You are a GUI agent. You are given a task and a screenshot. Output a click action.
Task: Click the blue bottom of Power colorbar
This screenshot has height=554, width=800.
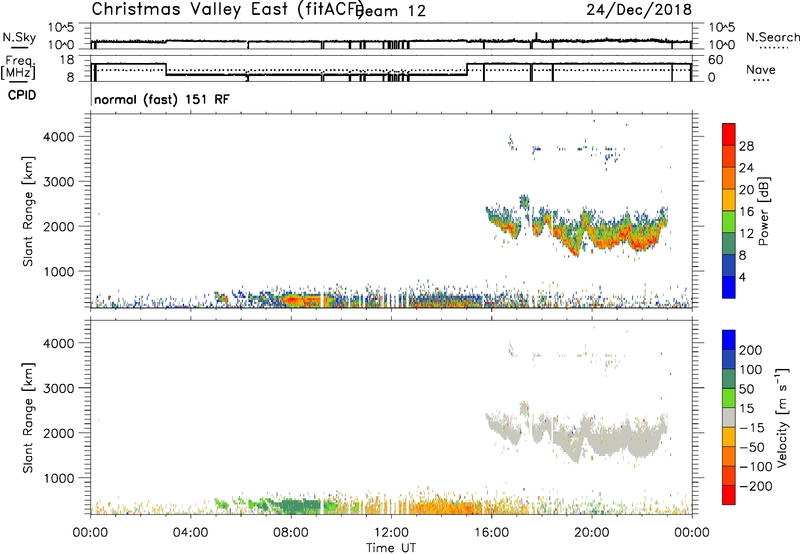point(729,286)
